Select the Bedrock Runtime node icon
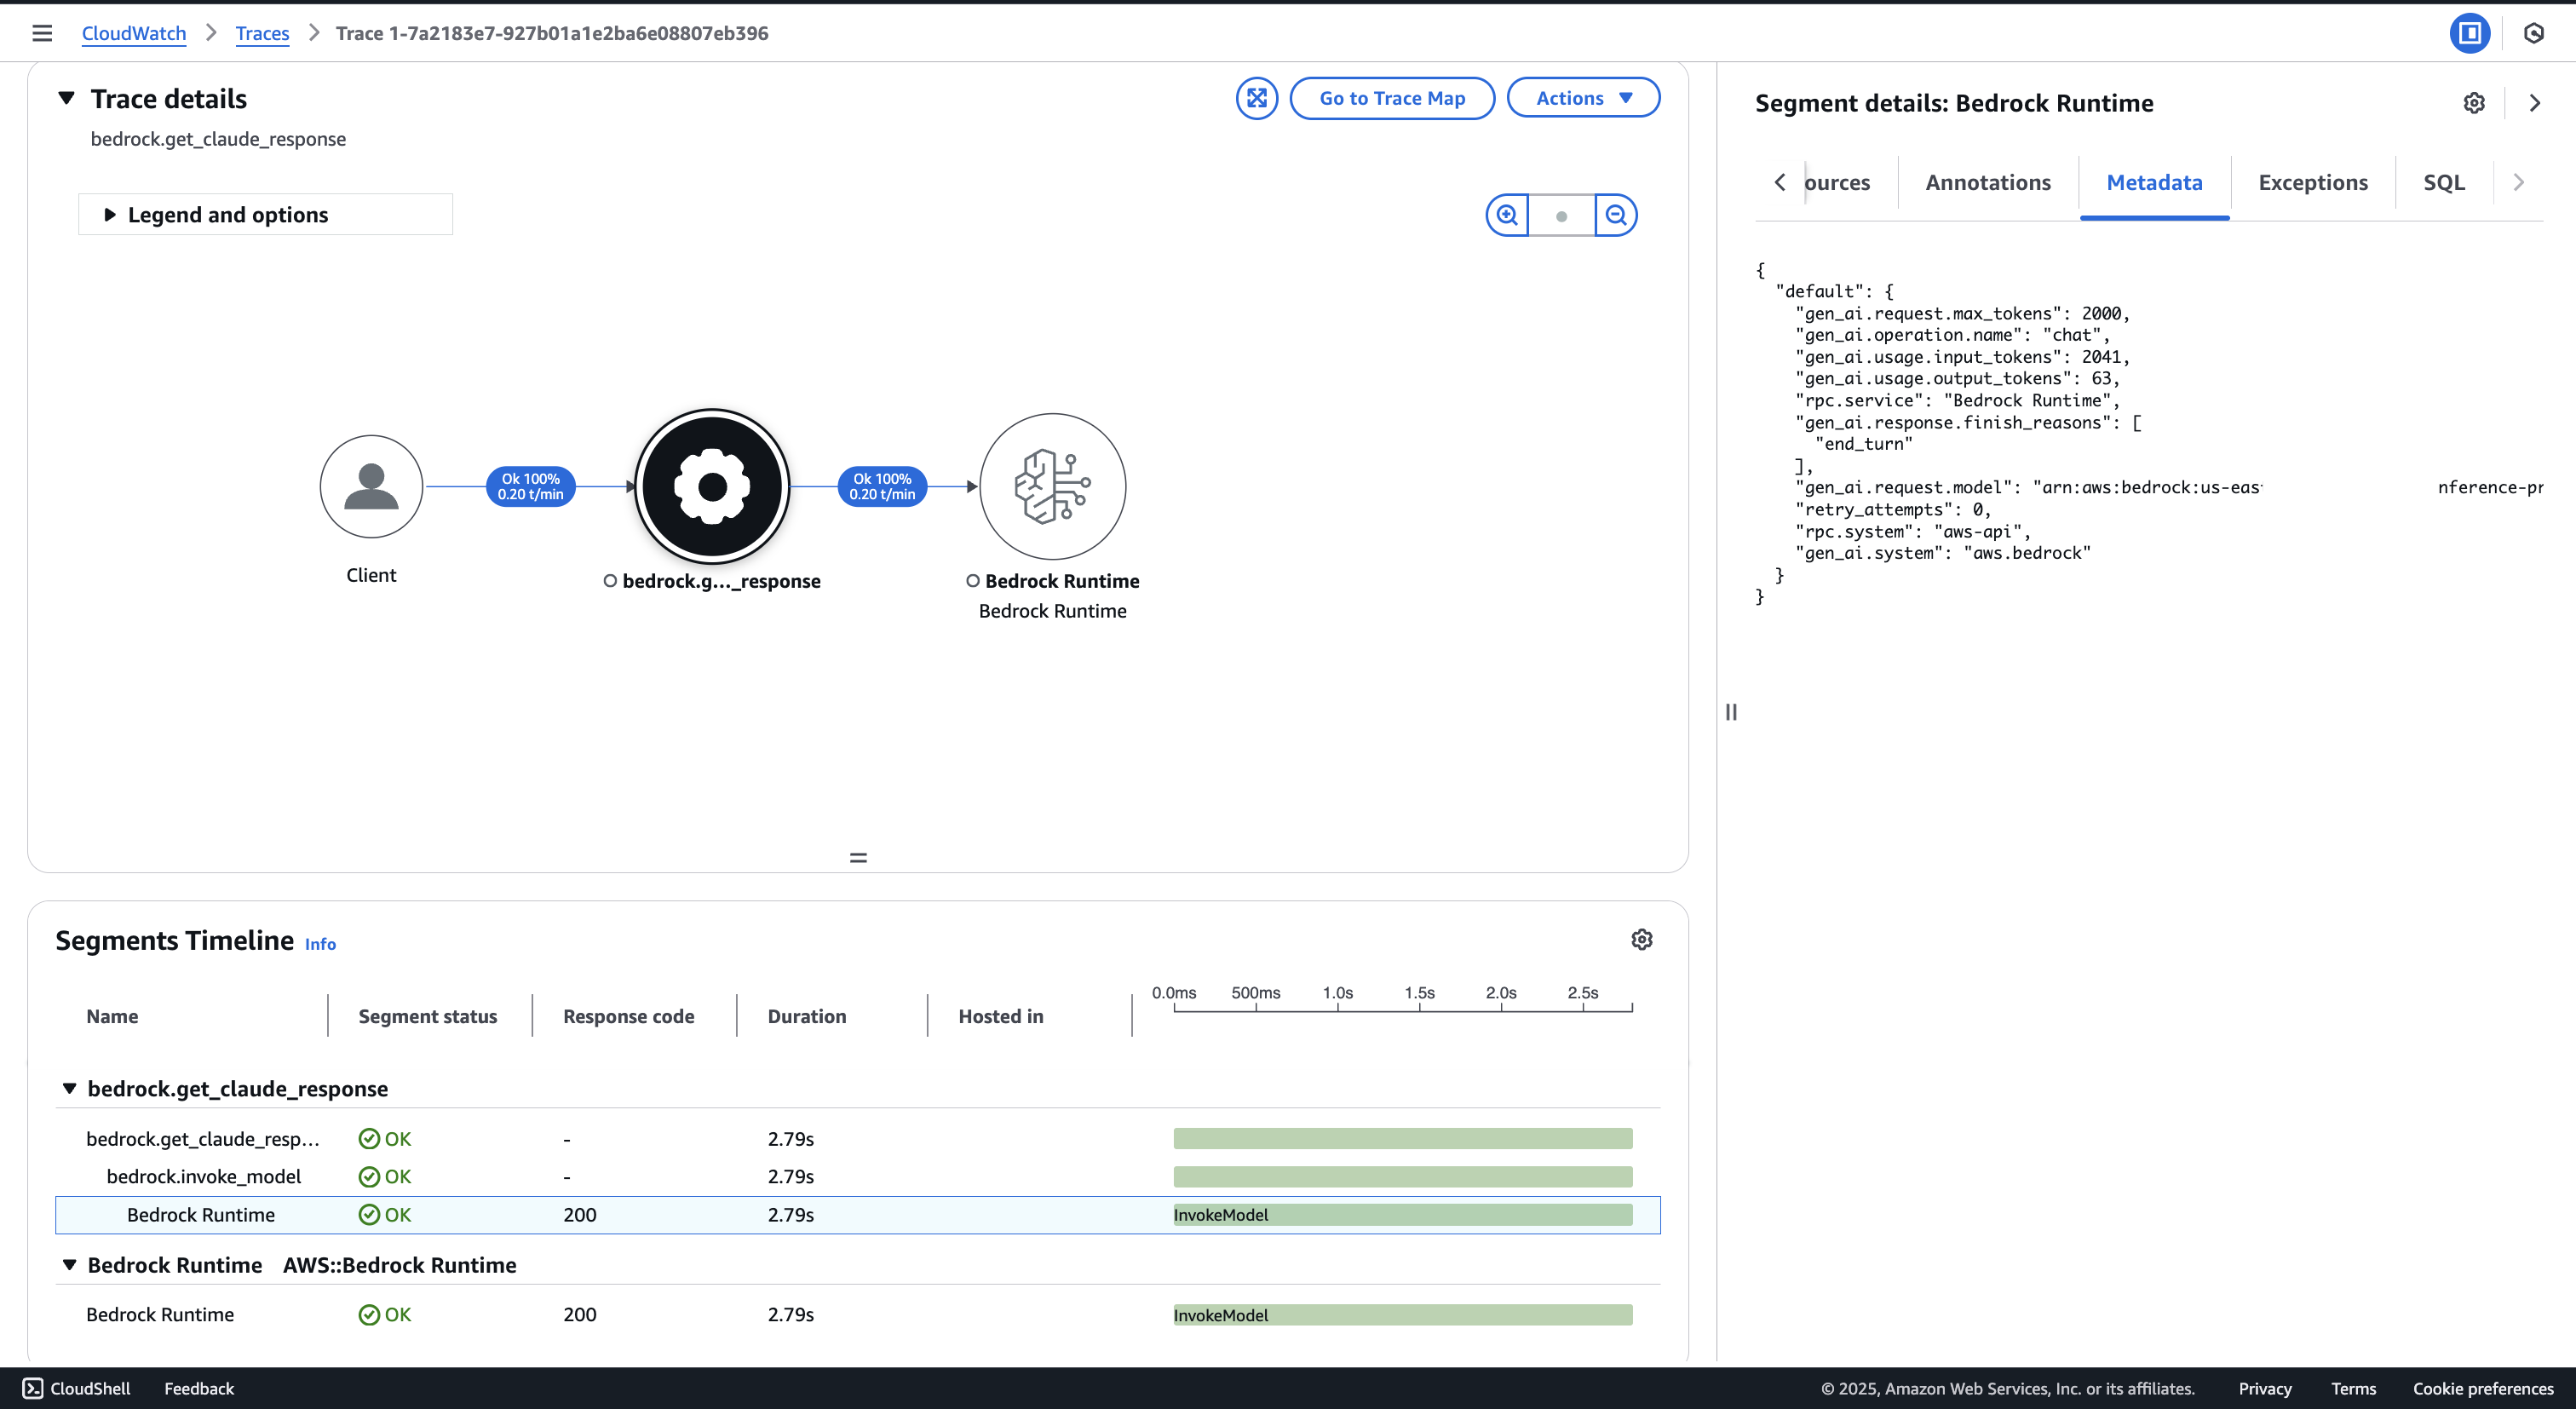 click(x=1052, y=486)
